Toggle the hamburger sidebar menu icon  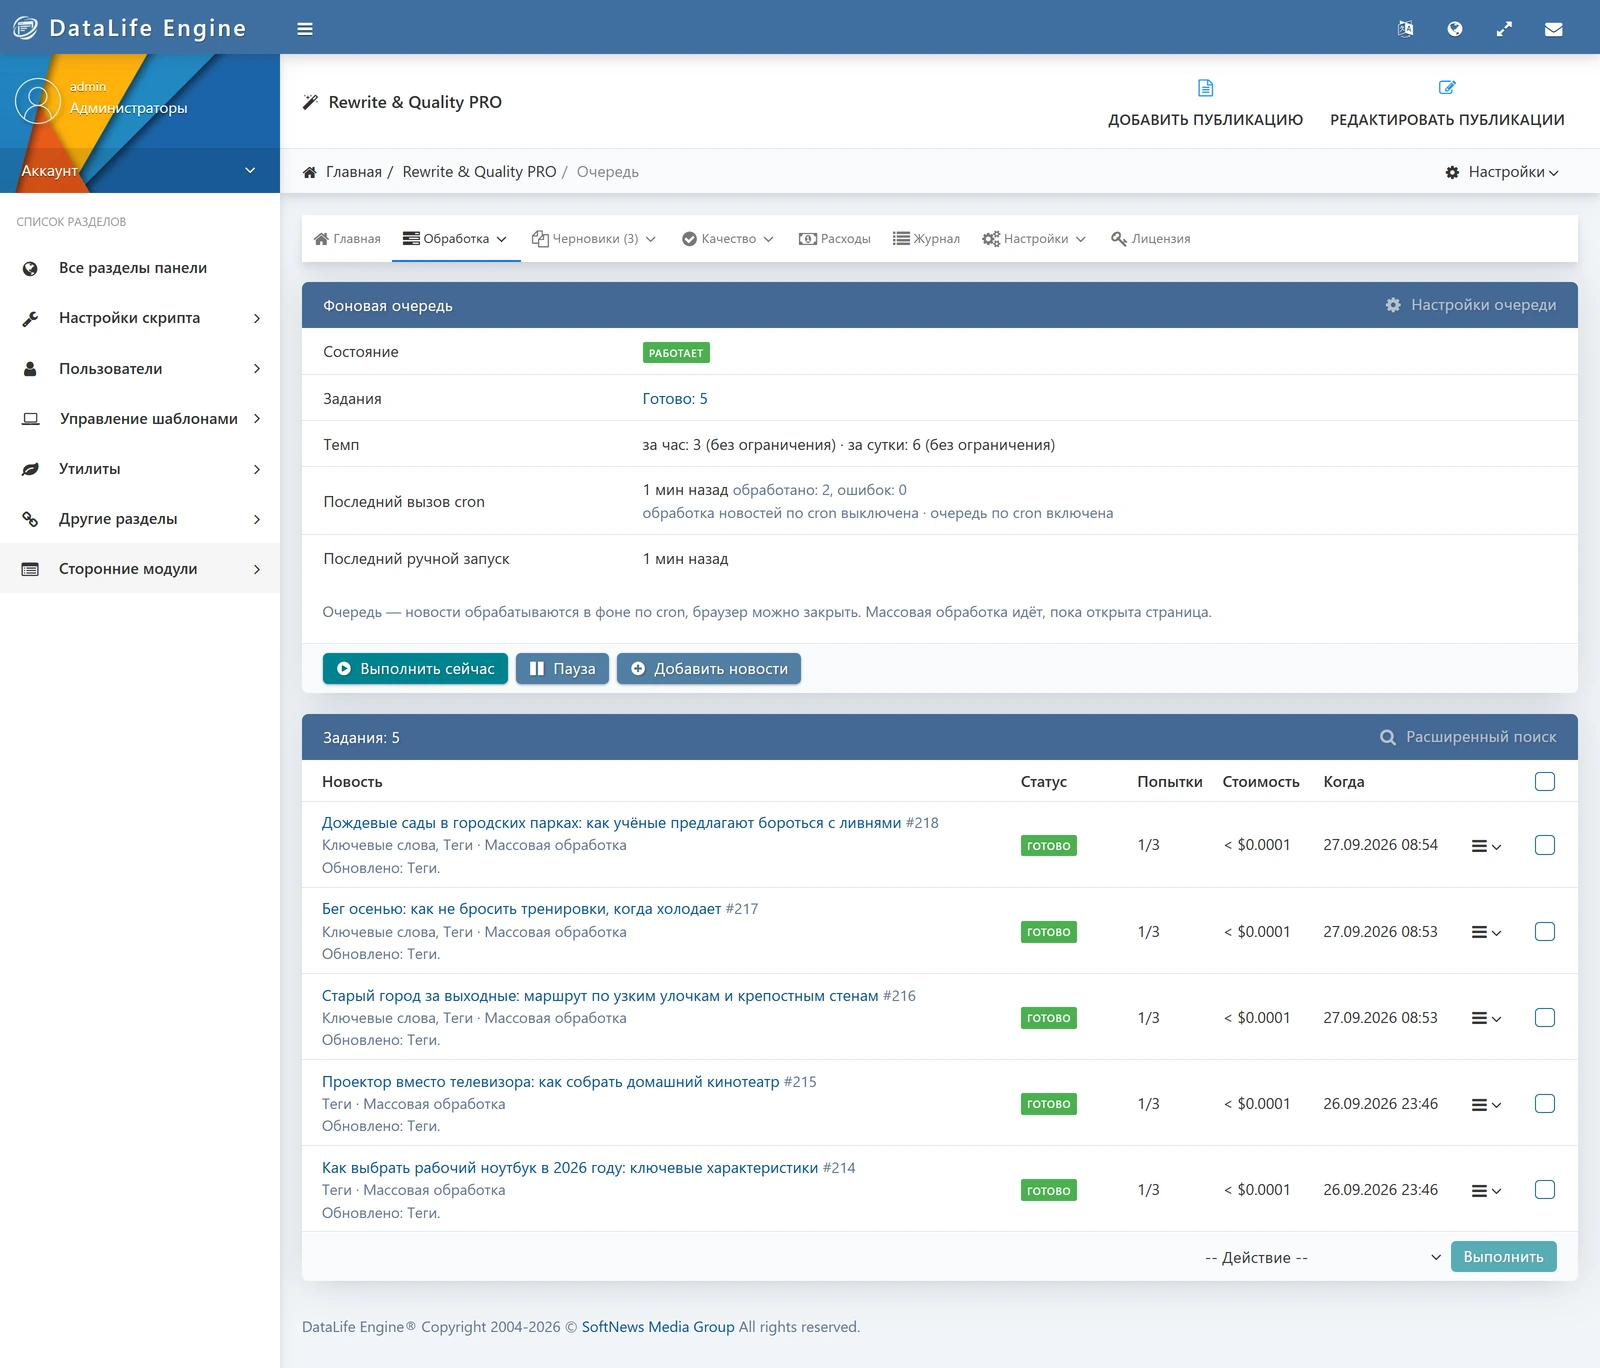tap(305, 29)
